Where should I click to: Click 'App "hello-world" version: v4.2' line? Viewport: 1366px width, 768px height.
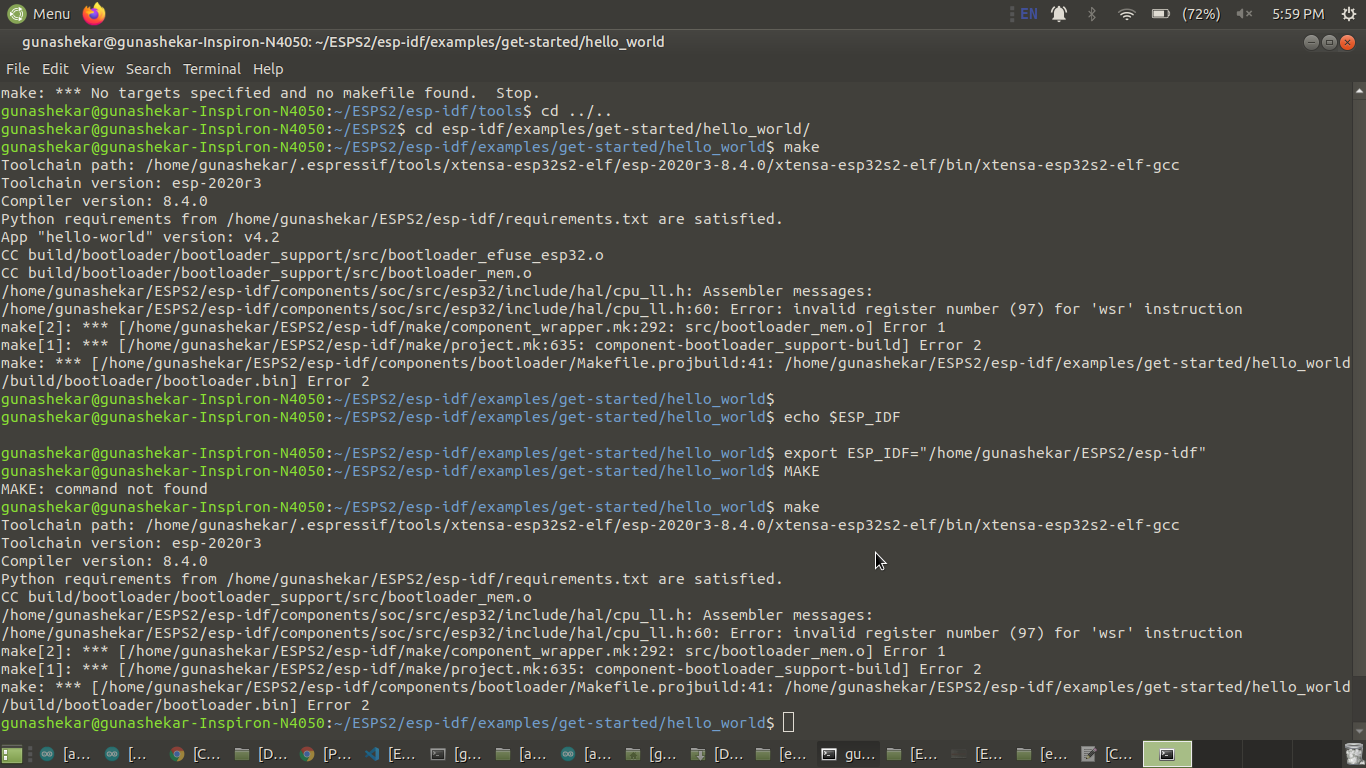pyautogui.click(x=140, y=237)
